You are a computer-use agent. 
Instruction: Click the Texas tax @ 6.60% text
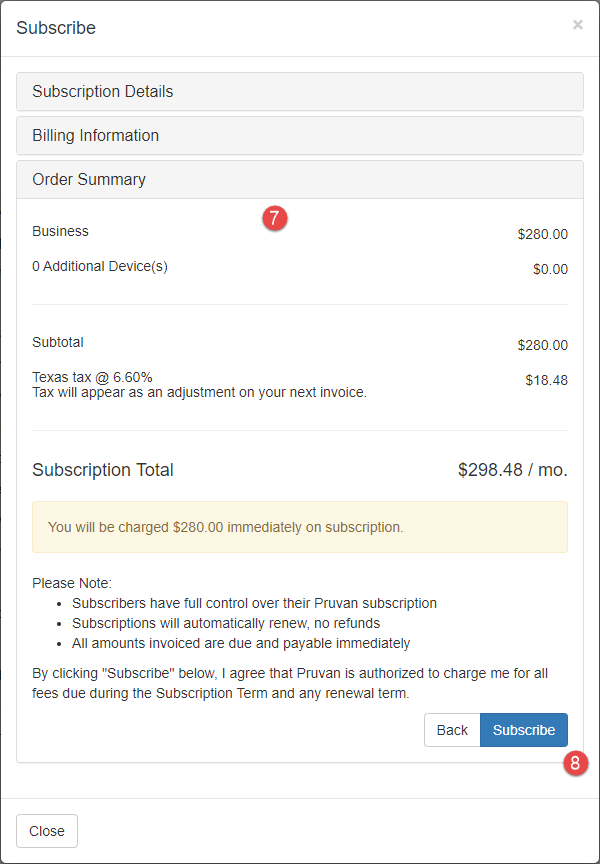tap(92, 377)
